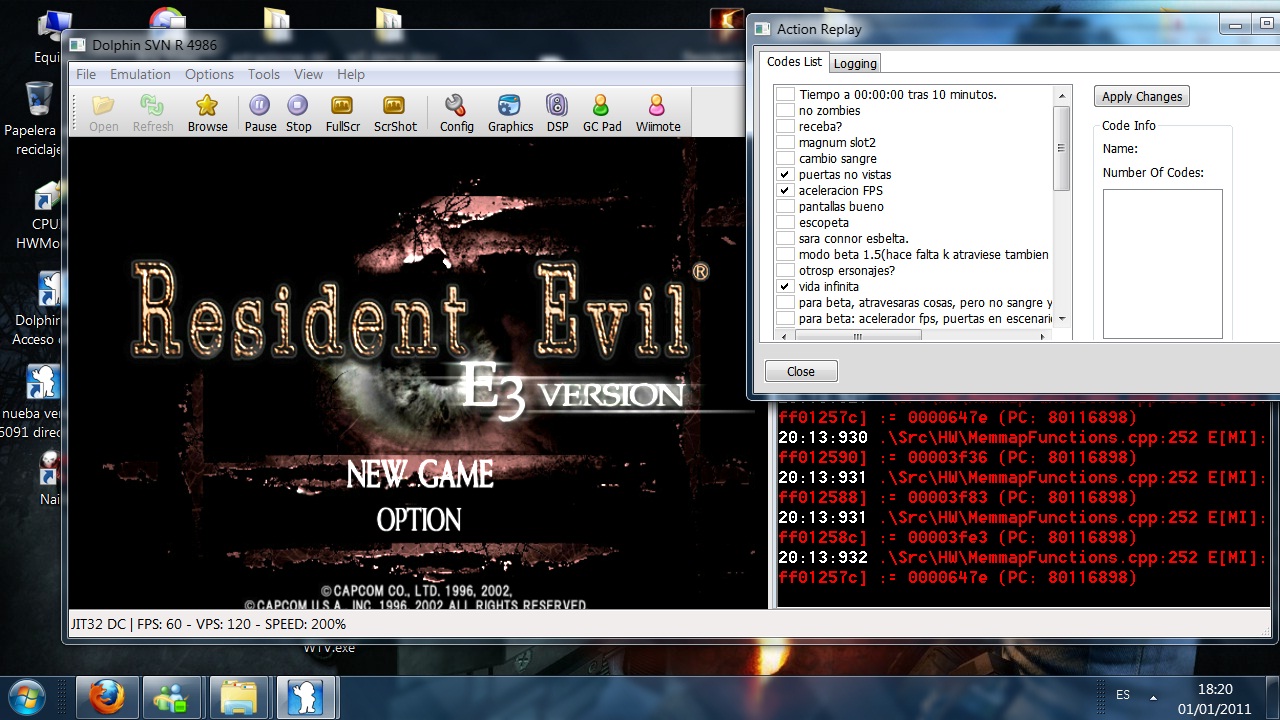Open Firefox from the taskbar
The height and width of the screenshot is (720, 1280).
pos(106,696)
